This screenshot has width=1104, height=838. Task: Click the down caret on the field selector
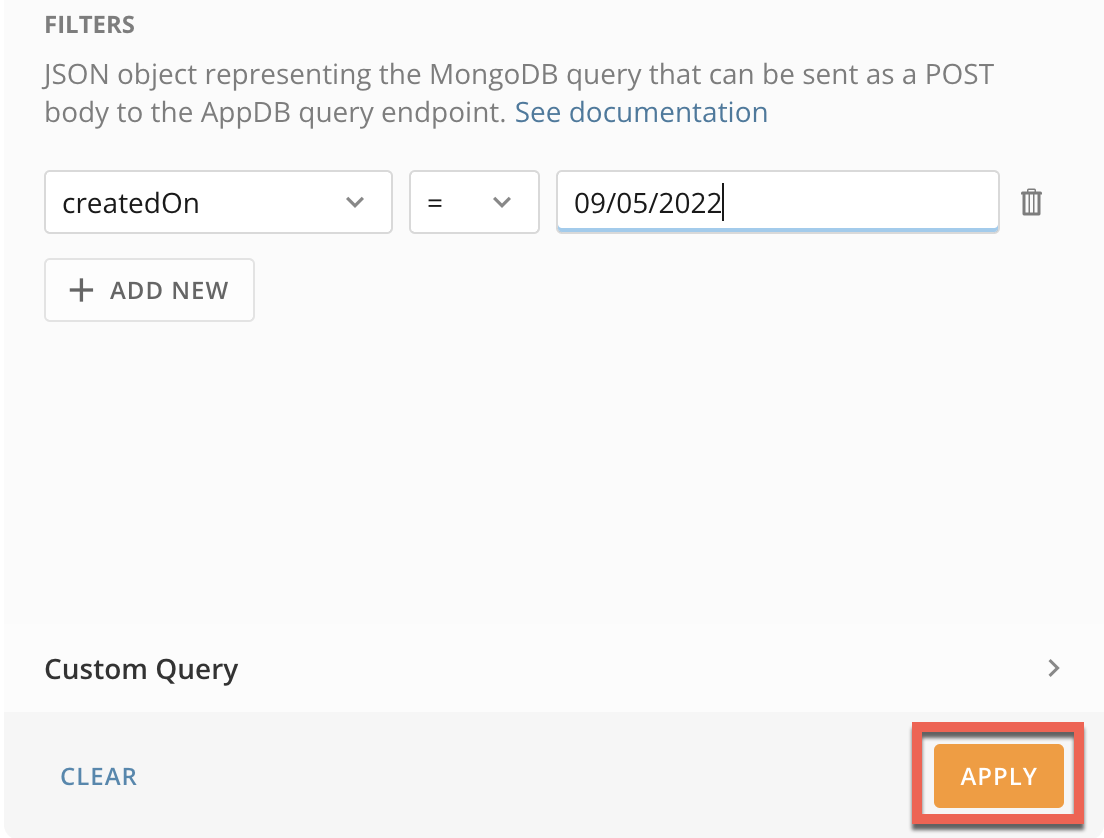click(x=355, y=202)
